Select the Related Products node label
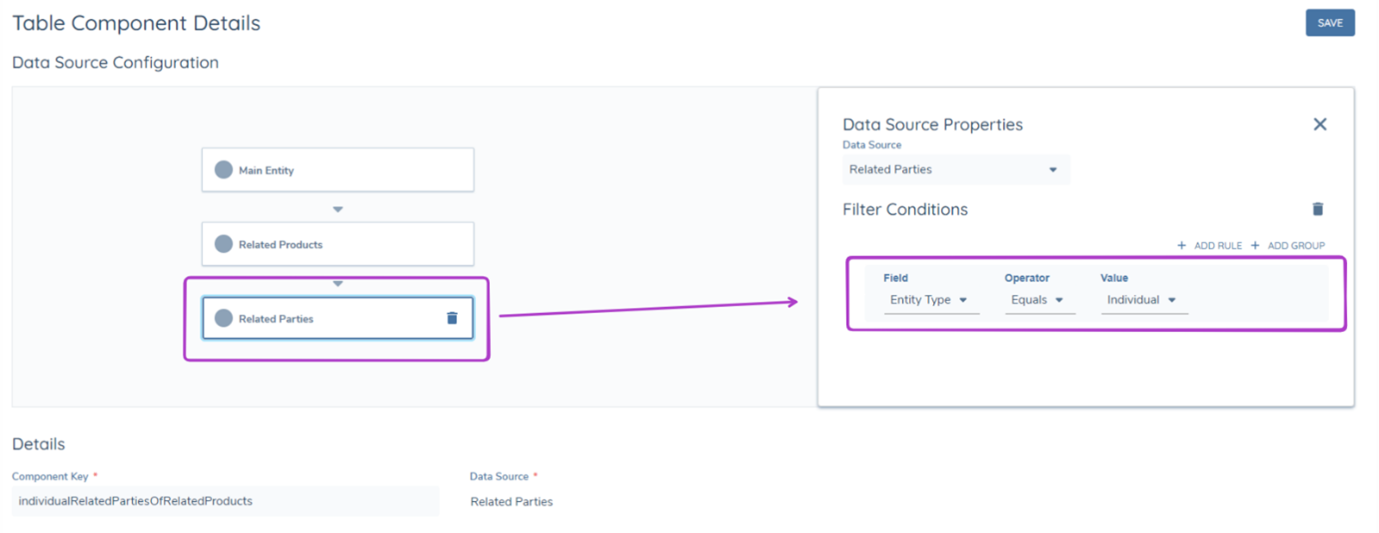The image size is (1379, 533). click(280, 245)
